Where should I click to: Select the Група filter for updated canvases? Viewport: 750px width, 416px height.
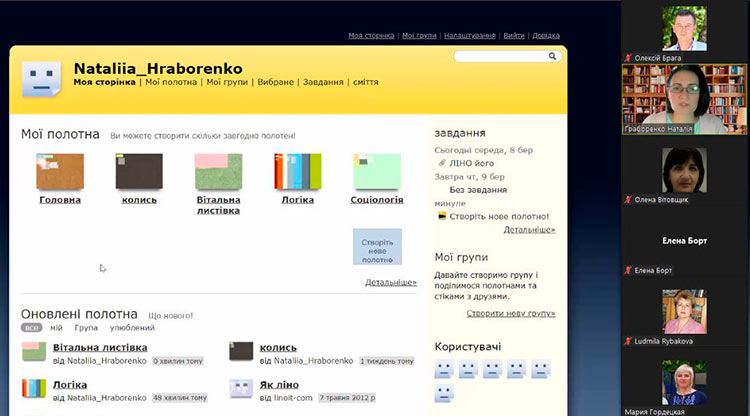[86, 328]
